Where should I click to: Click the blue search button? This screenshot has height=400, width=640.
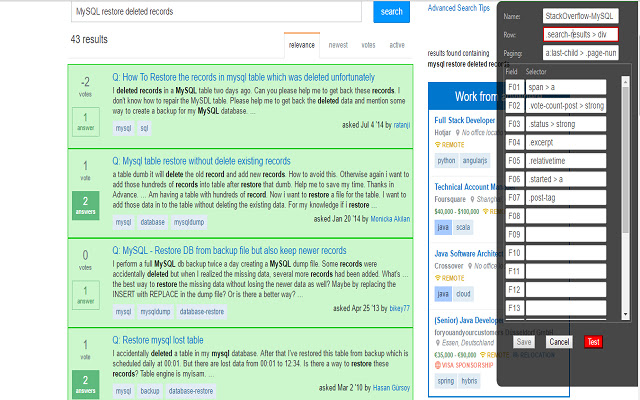392,12
